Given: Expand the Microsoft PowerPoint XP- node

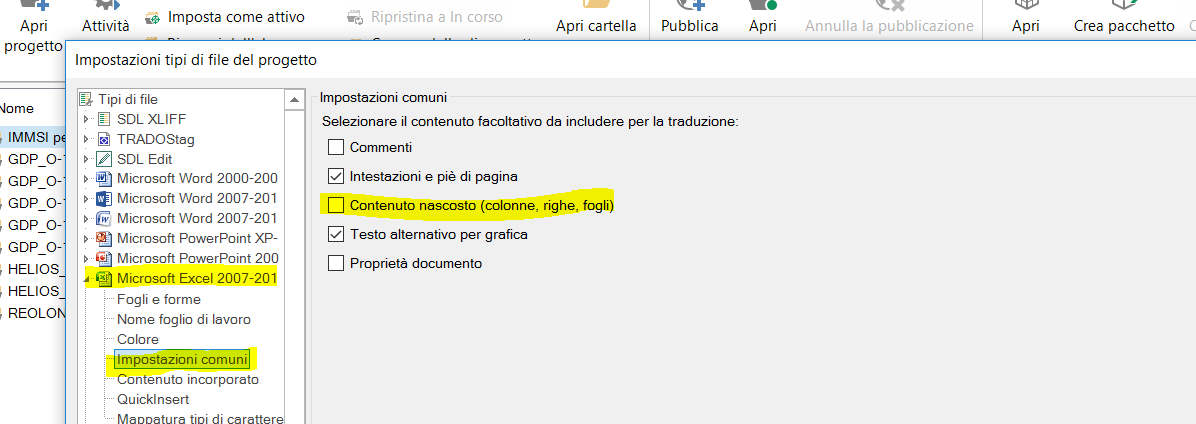Looking at the screenshot, I should click(x=86, y=238).
